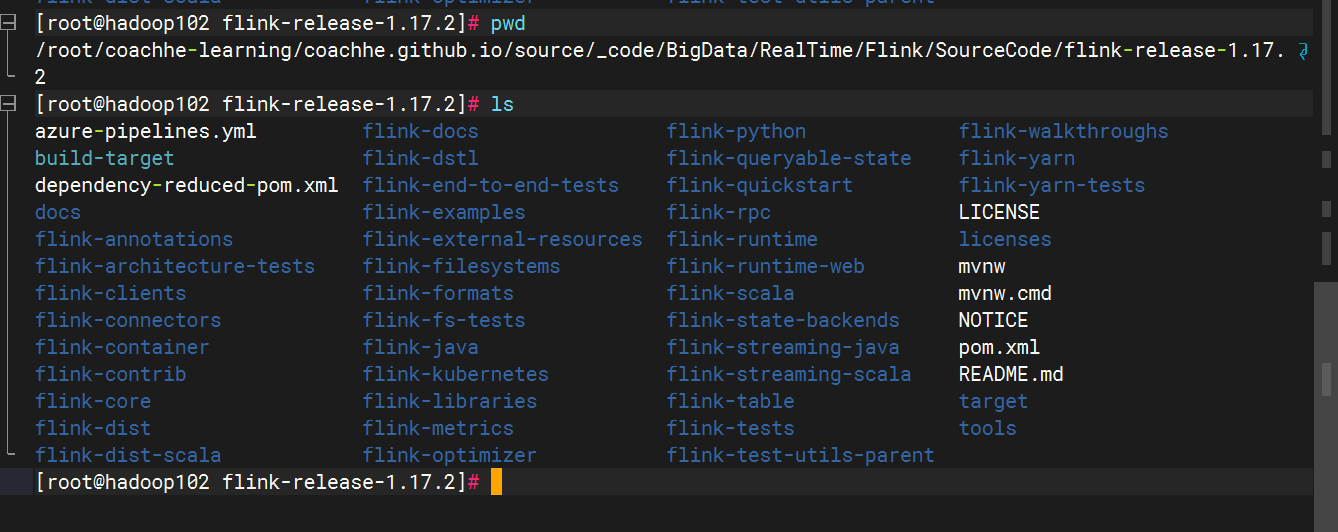Click the NOTICE file name
The height and width of the screenshot is (532, 1338).
[993, 320]
